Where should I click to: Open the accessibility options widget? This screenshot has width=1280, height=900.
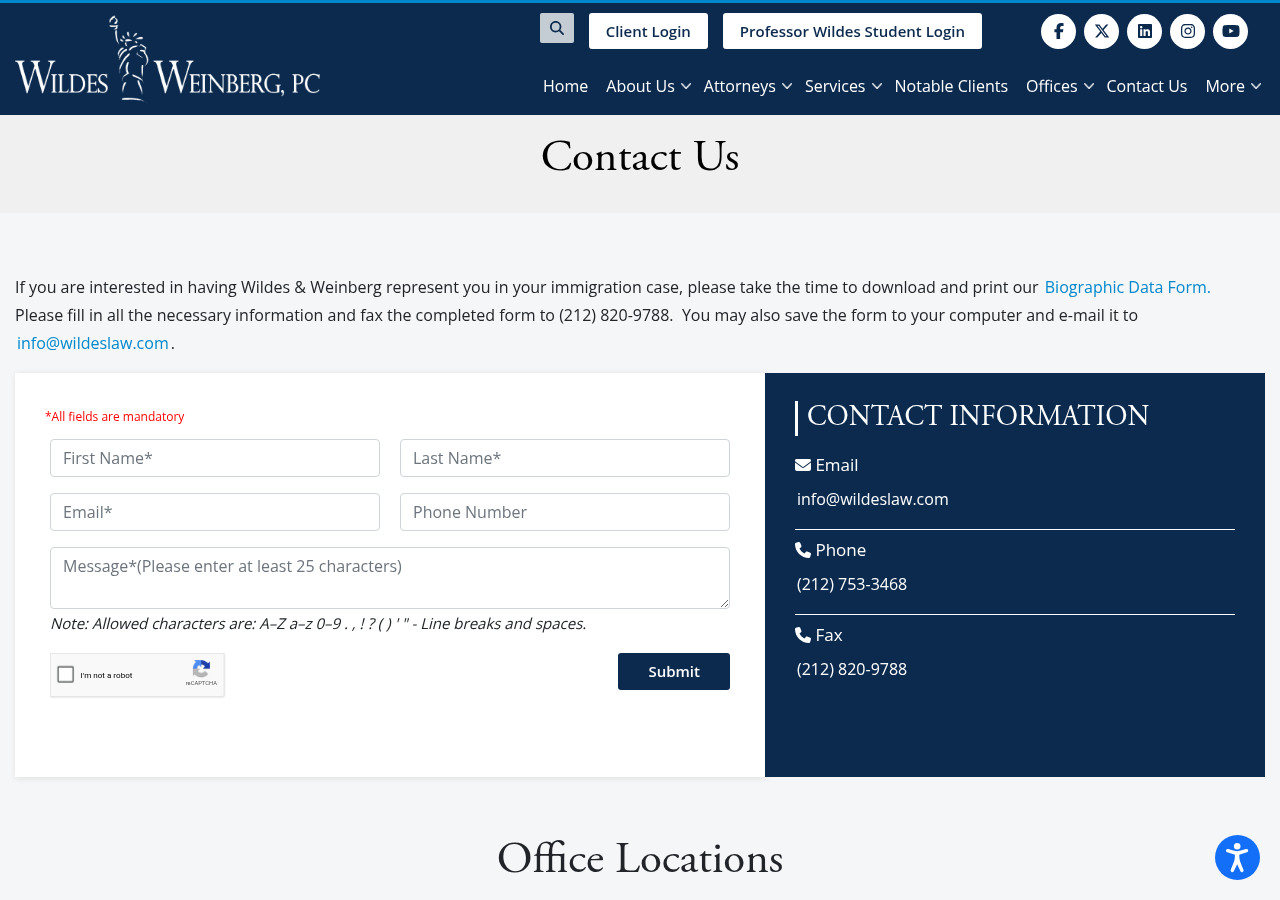coord(1237,858)
